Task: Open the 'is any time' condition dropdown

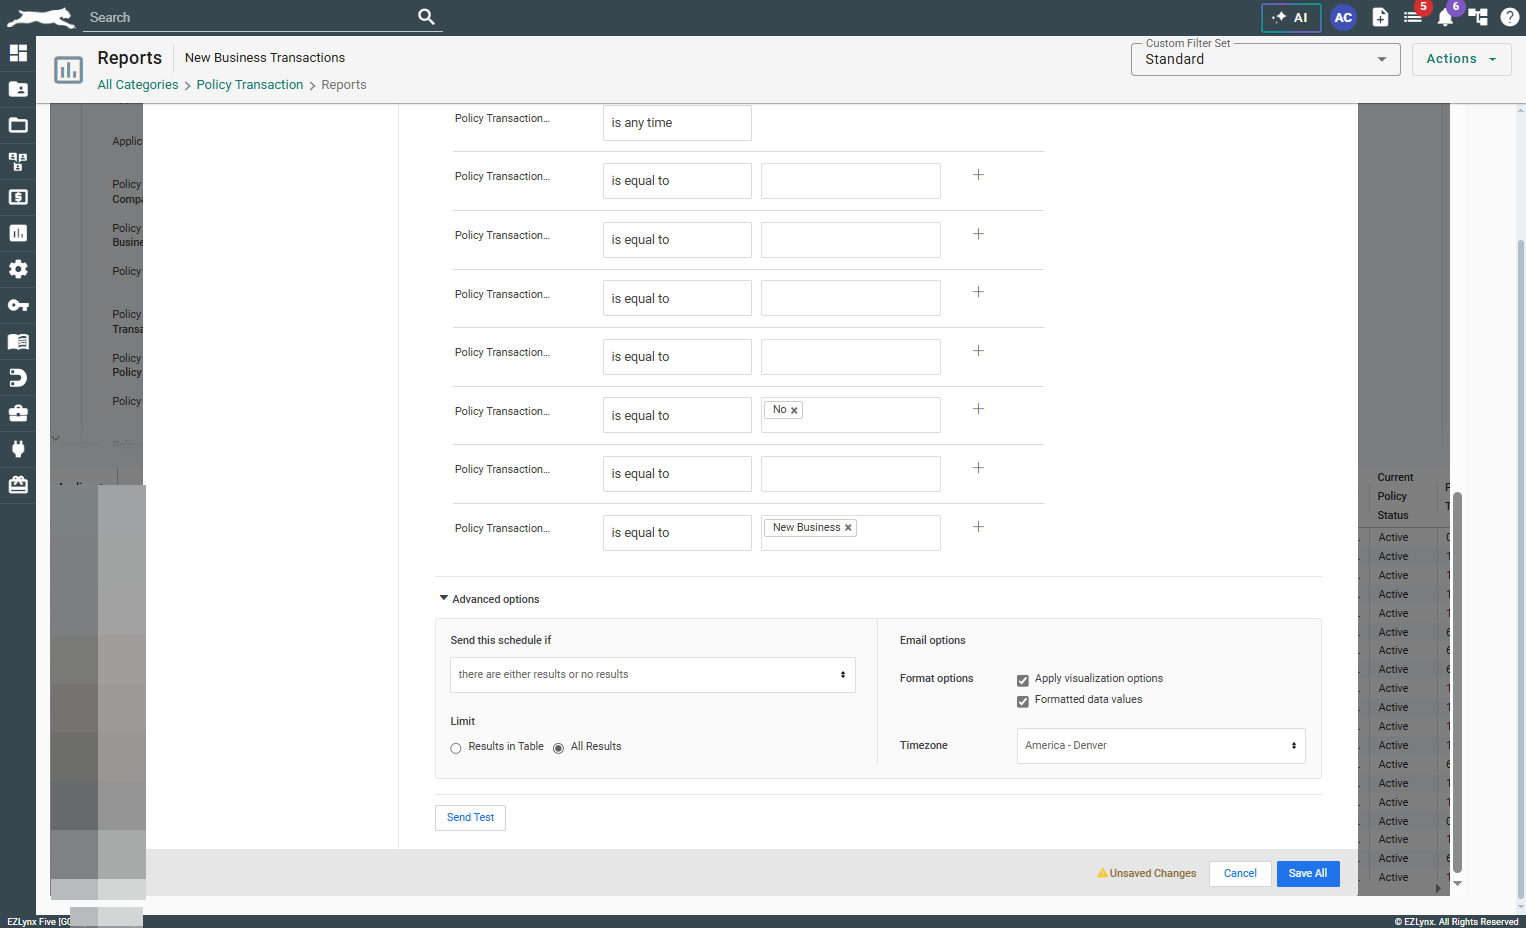Action: (x=677, y=123)
